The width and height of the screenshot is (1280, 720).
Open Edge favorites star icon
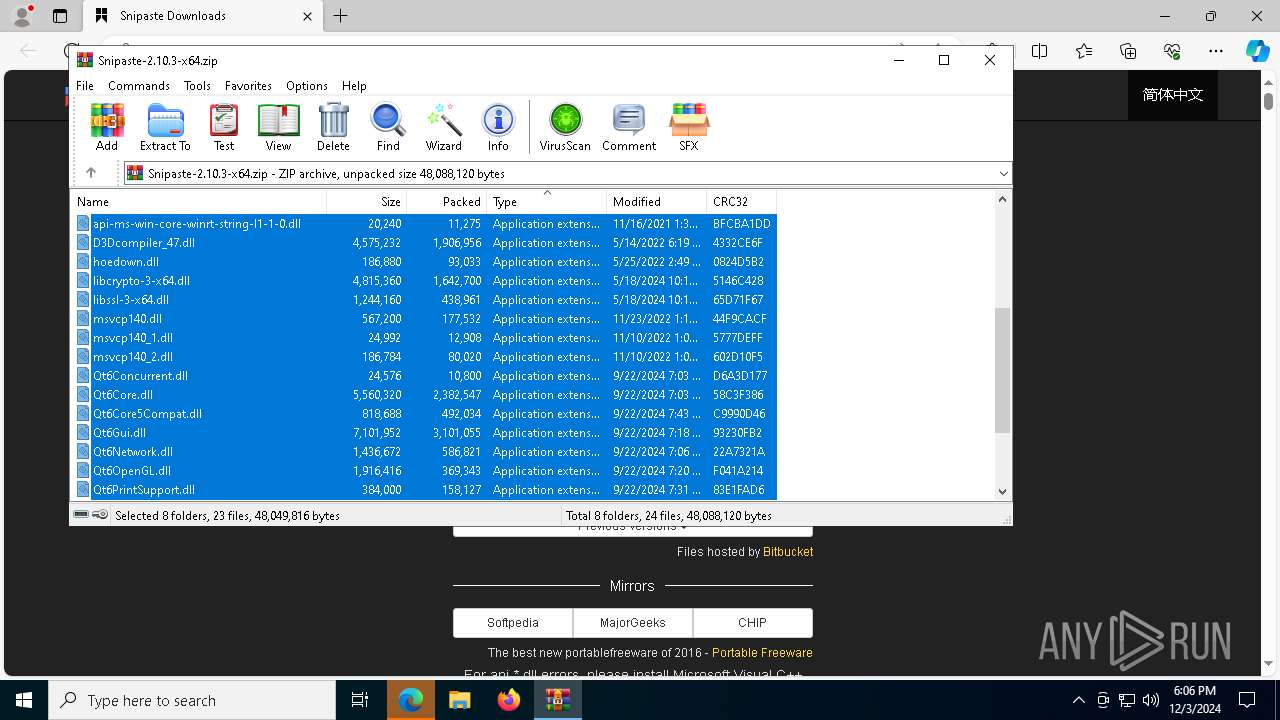[1084, 51]
